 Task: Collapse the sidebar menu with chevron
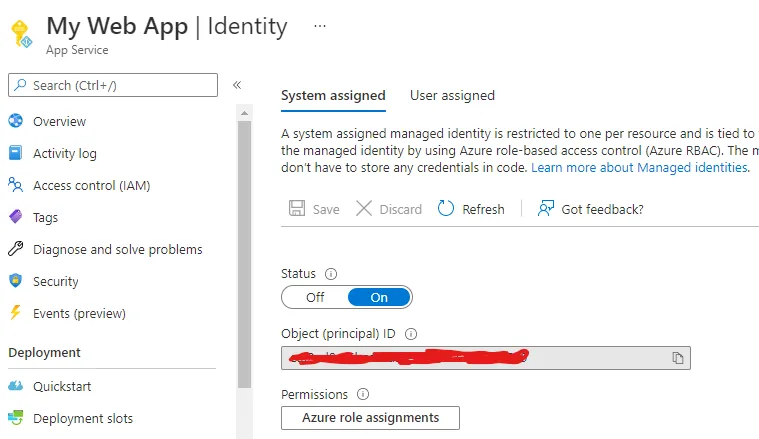[x=237, y=85]
